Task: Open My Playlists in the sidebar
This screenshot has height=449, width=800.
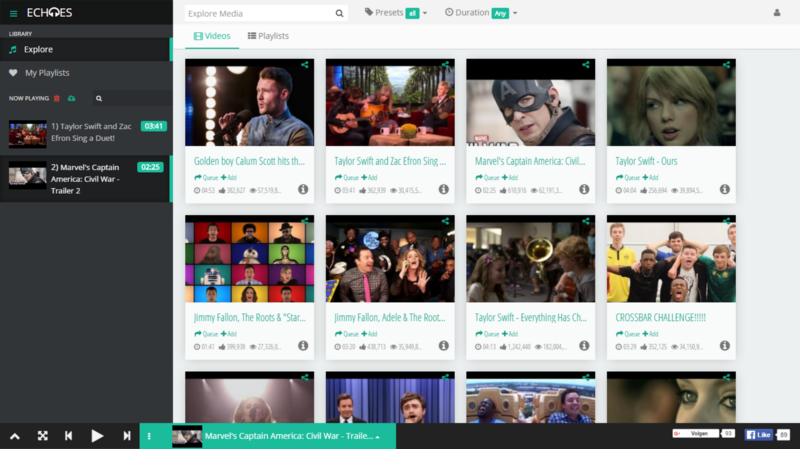Action: point(85,73)
